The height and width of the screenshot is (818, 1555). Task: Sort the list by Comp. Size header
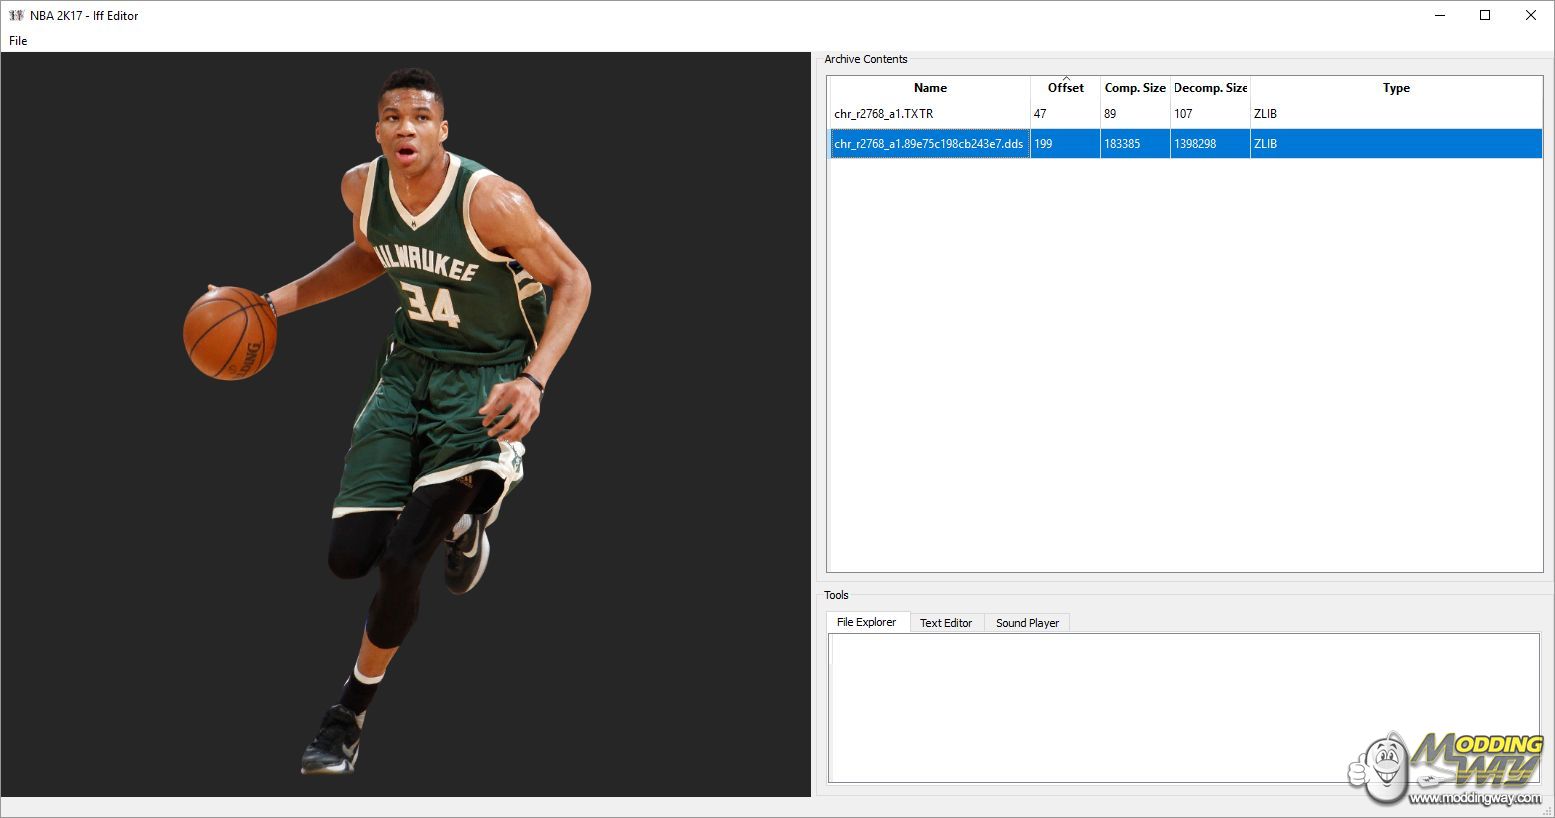point(1135,88)
